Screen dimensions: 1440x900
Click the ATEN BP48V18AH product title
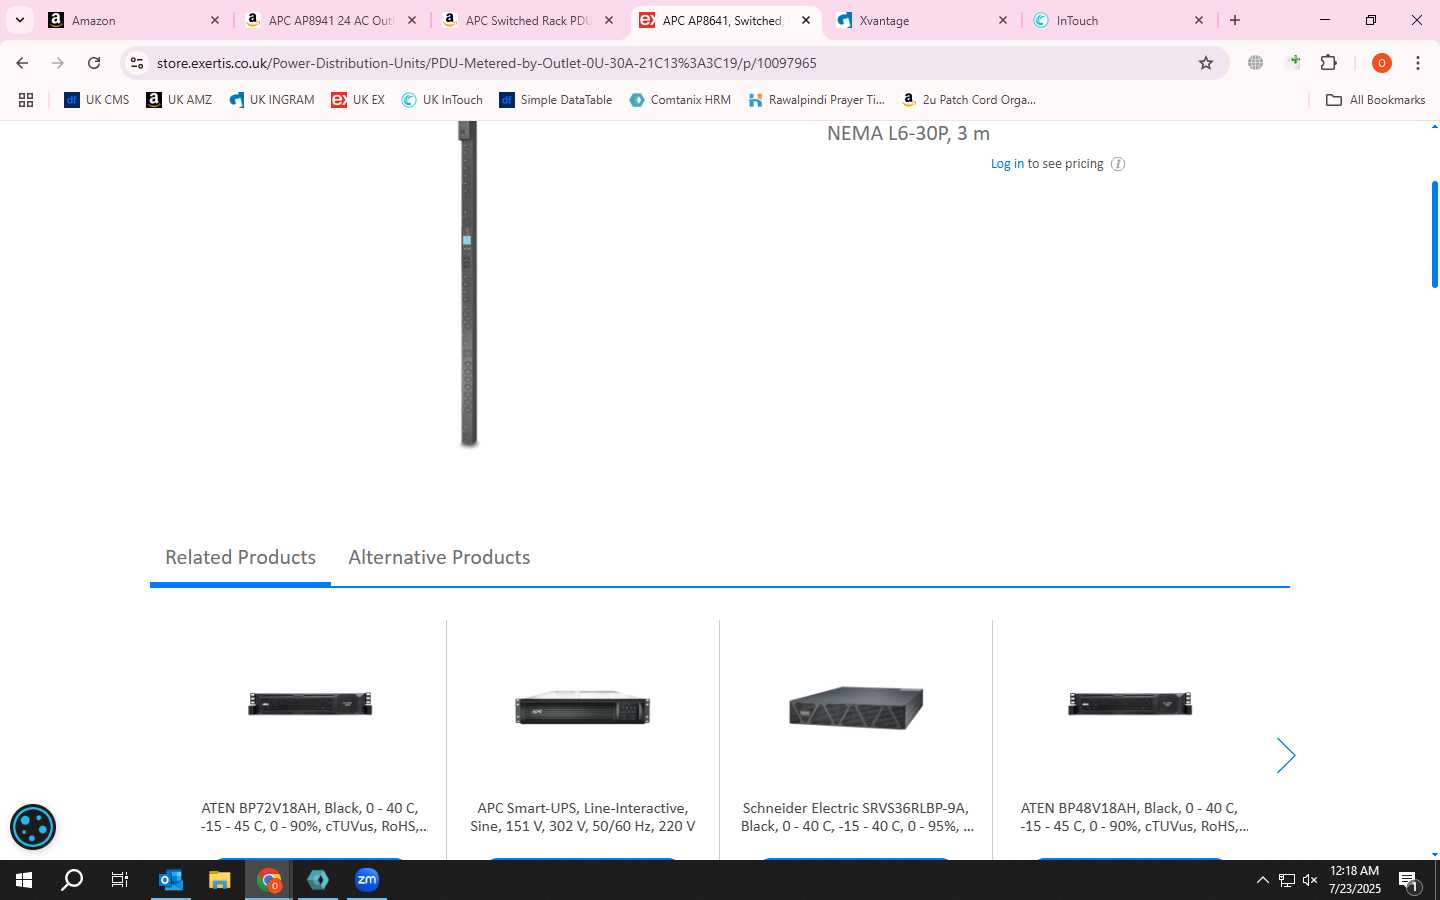pyautogui.click(x=1134, y=817)
